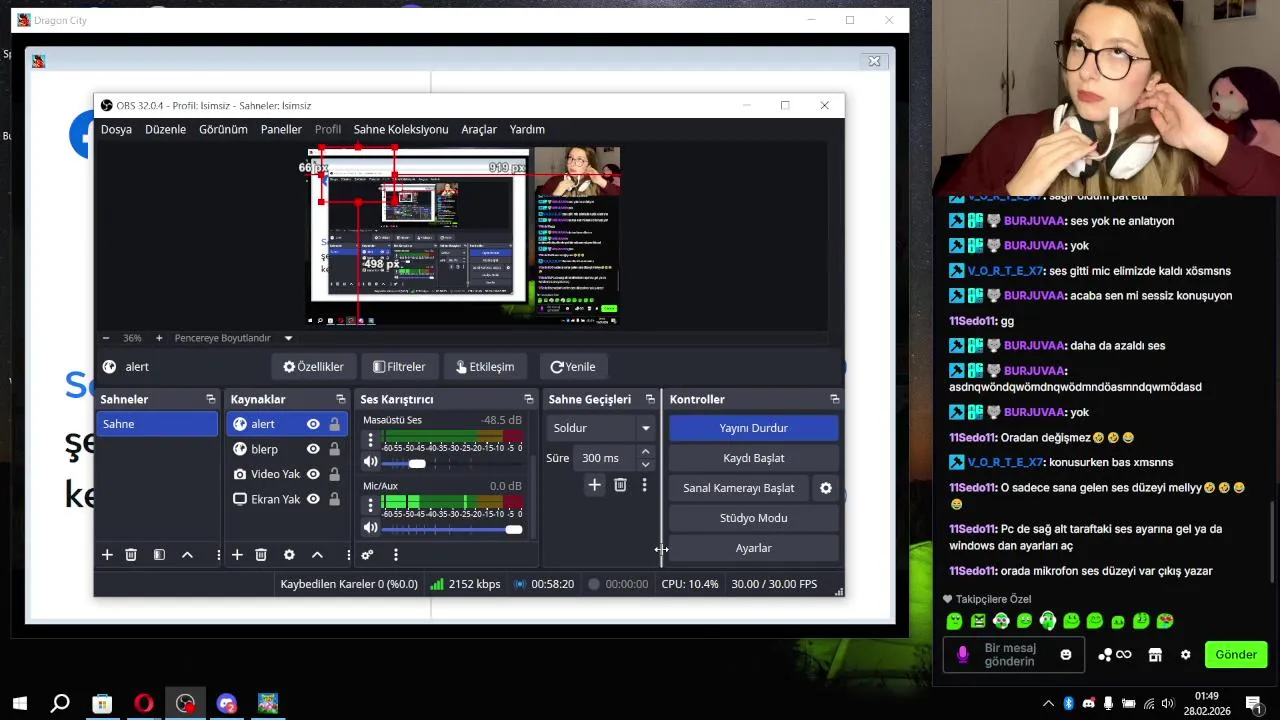
Task: Click Yayını Durdur to stop streaming
Action: click(x=754, y=428)
